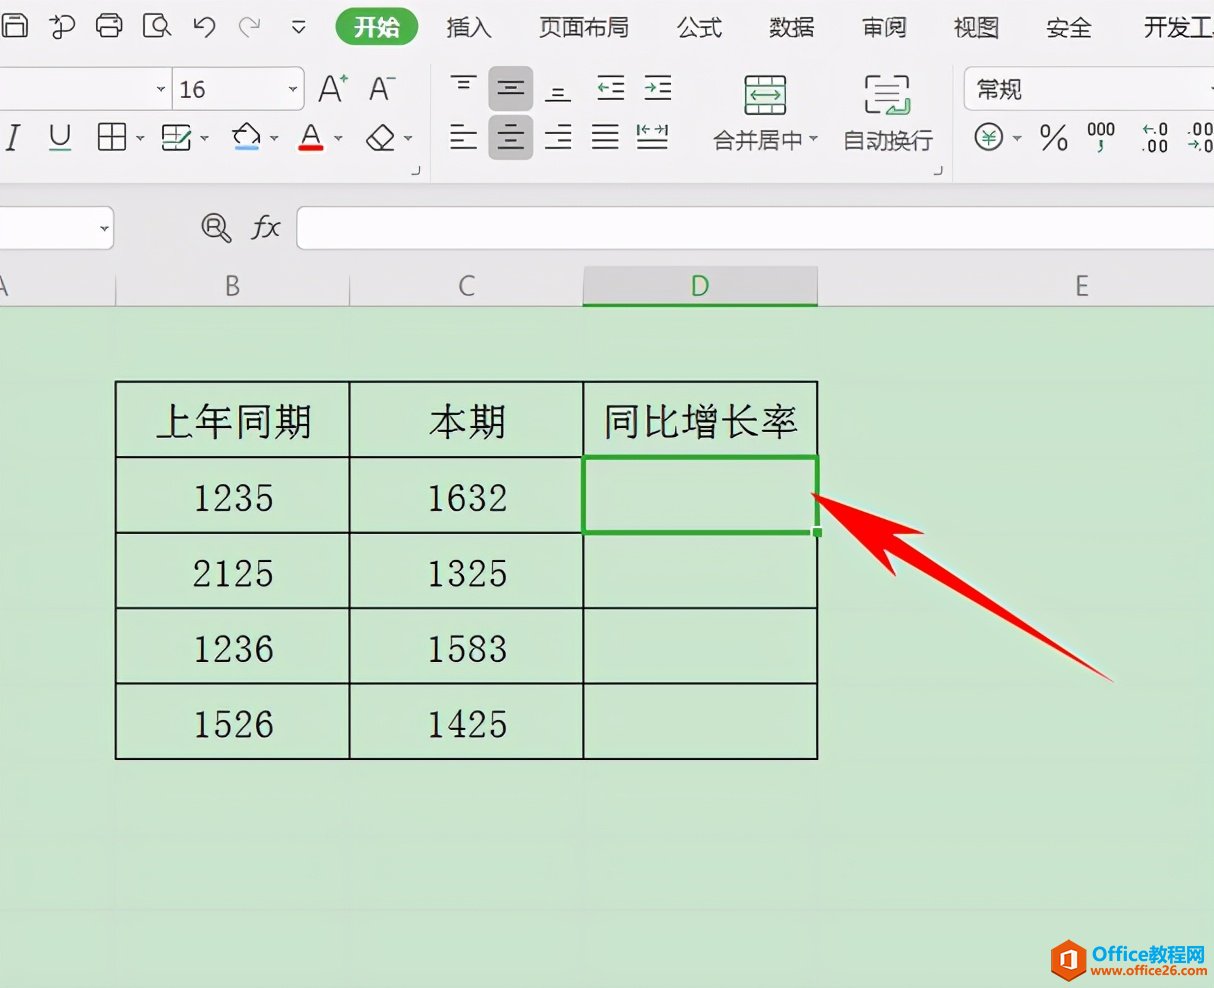Decrease font size with A- icon
1214x988 pixels.
pyautogui.click(x=381, y=89)
